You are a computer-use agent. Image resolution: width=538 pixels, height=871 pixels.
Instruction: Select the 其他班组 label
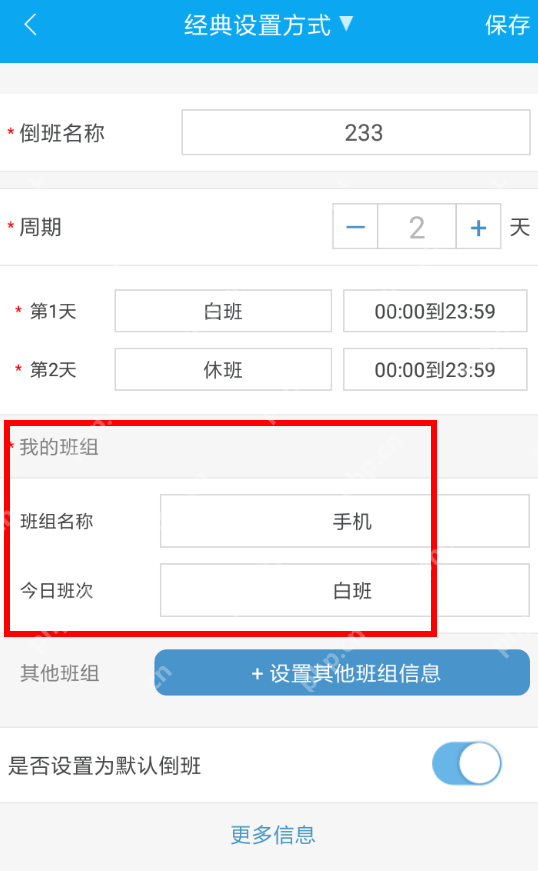59,673
